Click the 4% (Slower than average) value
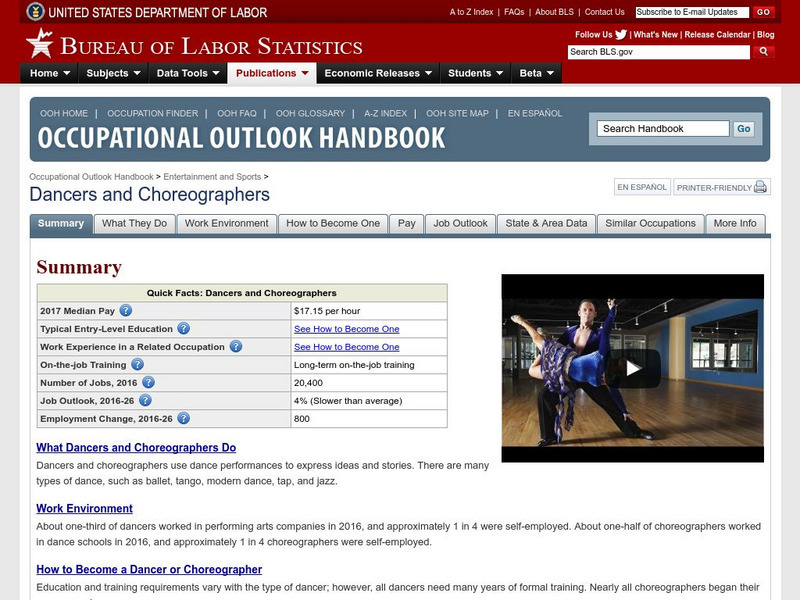 348,401
